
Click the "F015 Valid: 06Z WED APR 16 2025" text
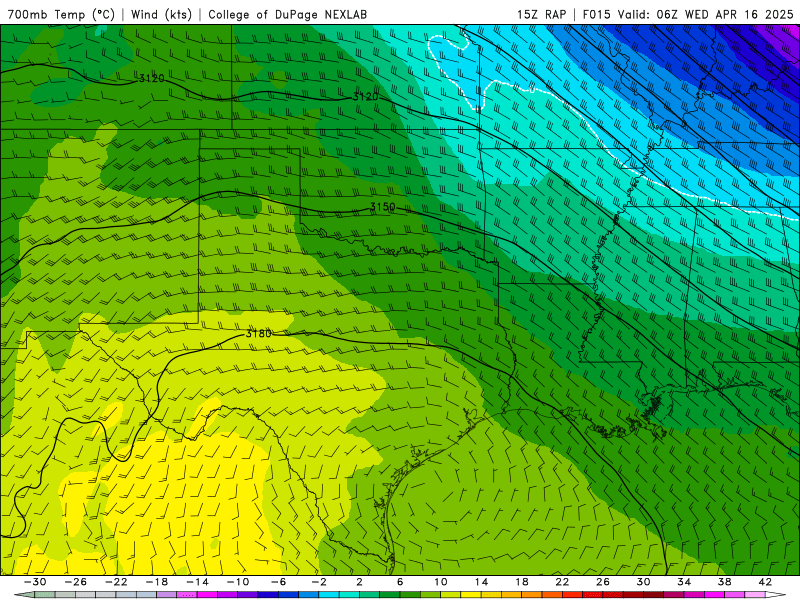(688, 14)
